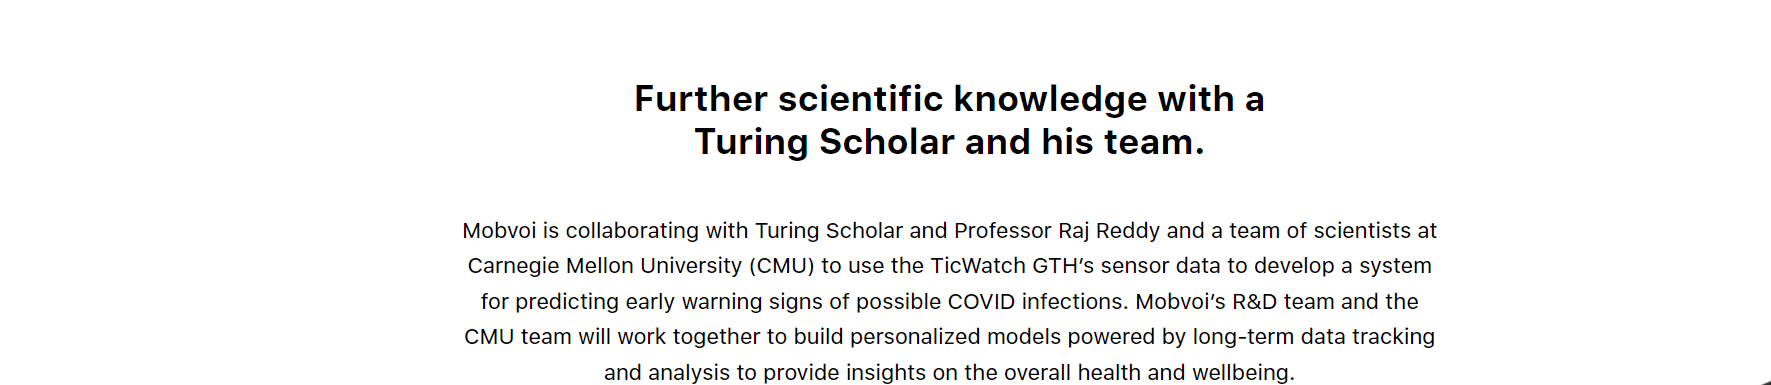Click the words 'team of scientists'

[1320, 231]
